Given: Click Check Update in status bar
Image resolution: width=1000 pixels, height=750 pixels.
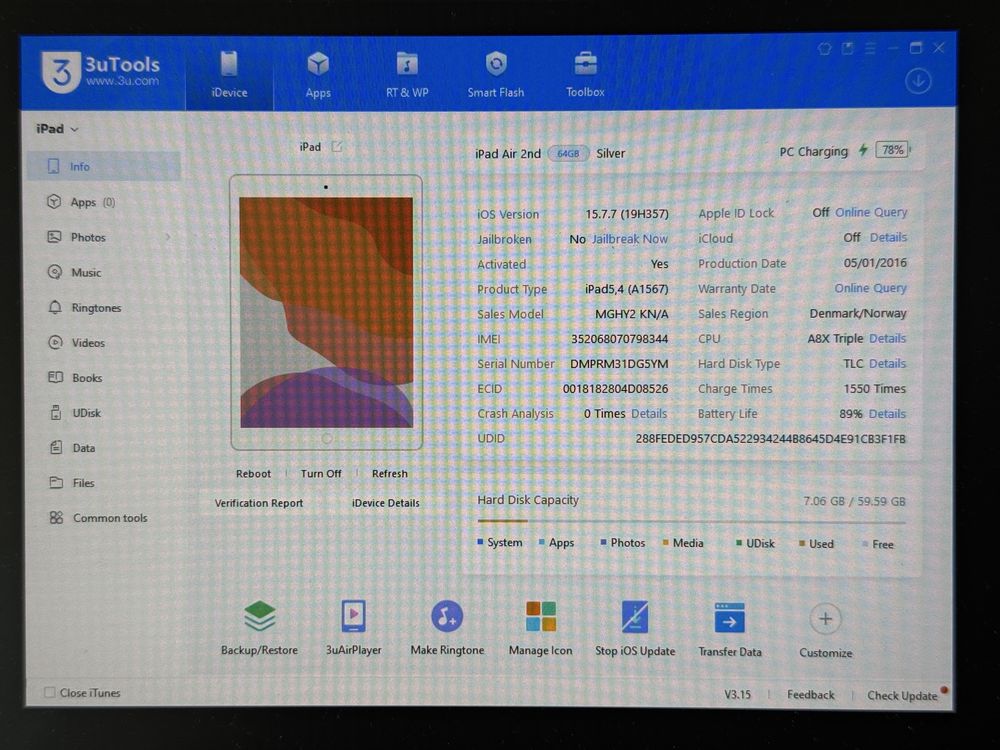Looking at the screenshot, I should 902,696.
